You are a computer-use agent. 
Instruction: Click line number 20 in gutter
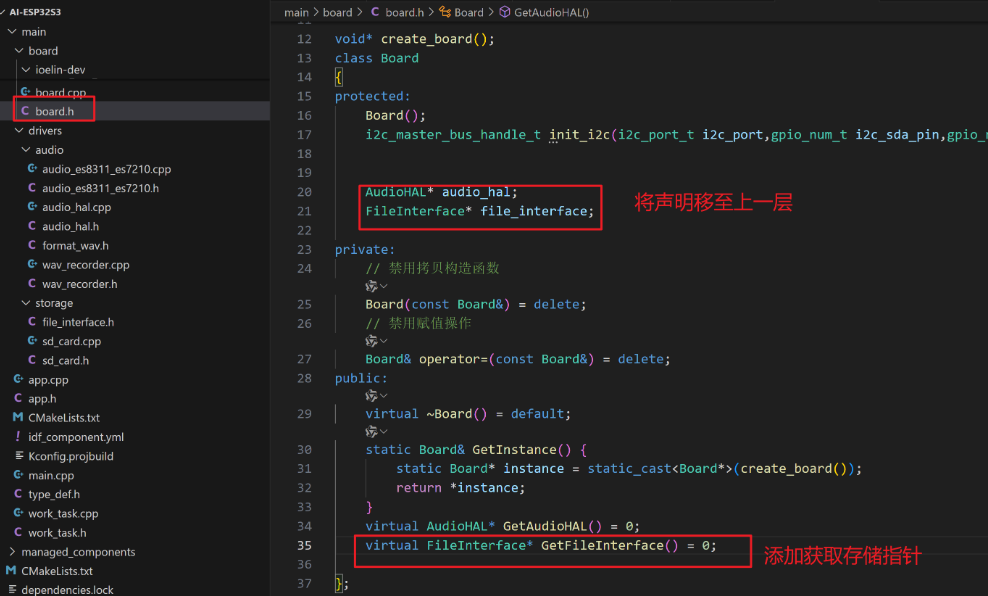[x=304, y=192]
